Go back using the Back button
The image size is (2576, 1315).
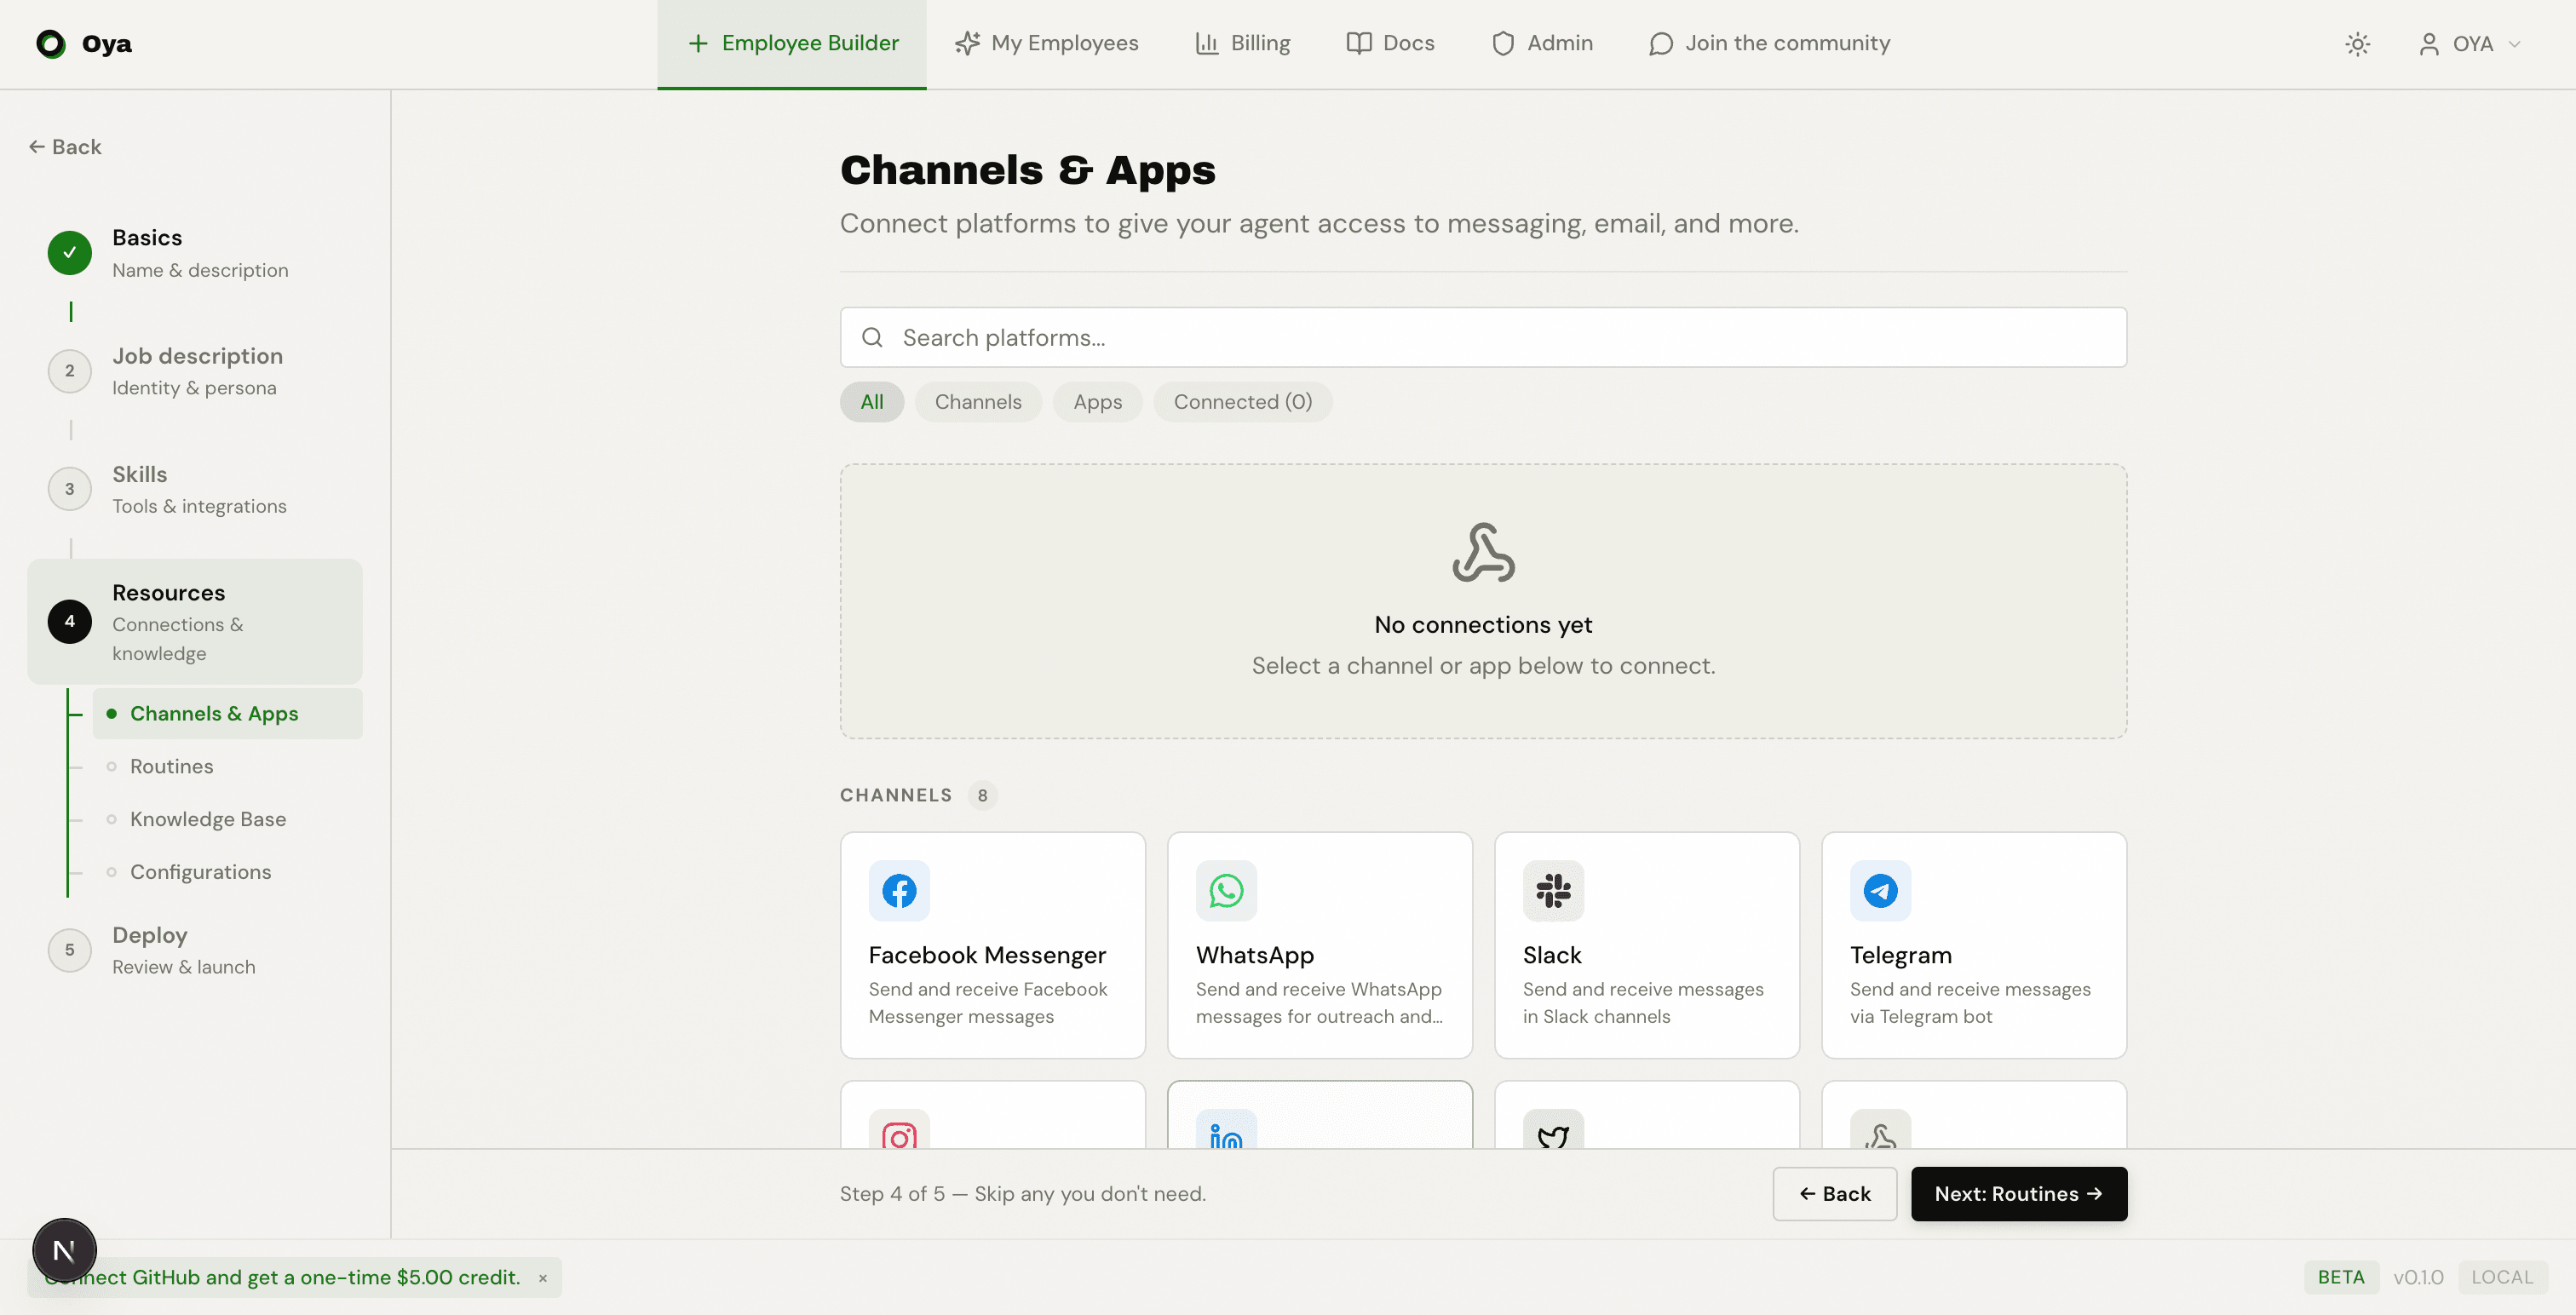click(1834, 1193)
